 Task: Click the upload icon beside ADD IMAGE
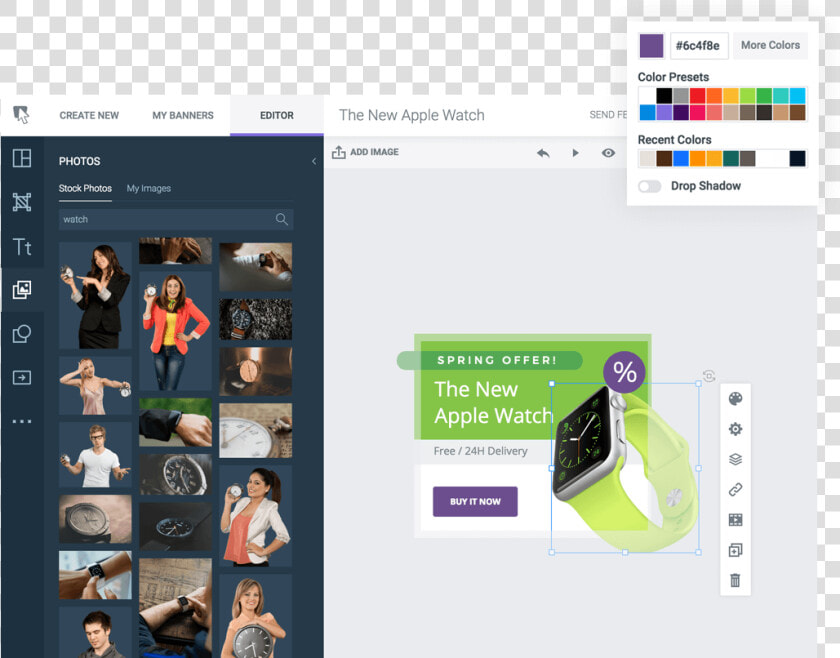tap(339, 152)
